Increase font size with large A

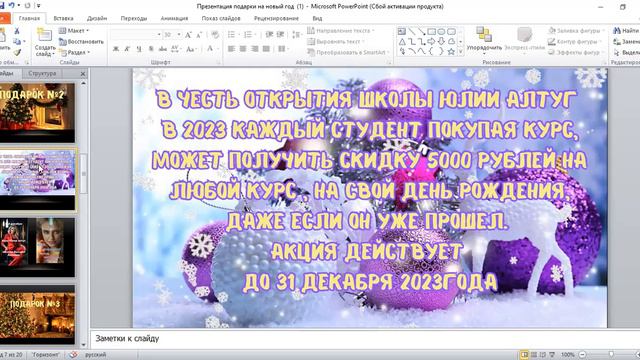click(188, 35)
